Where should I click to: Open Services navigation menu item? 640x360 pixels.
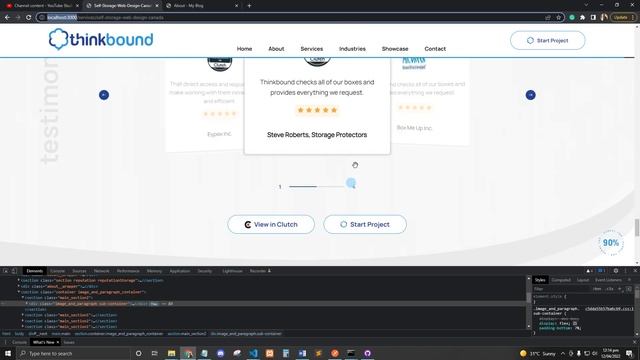(x=311, y=49)
